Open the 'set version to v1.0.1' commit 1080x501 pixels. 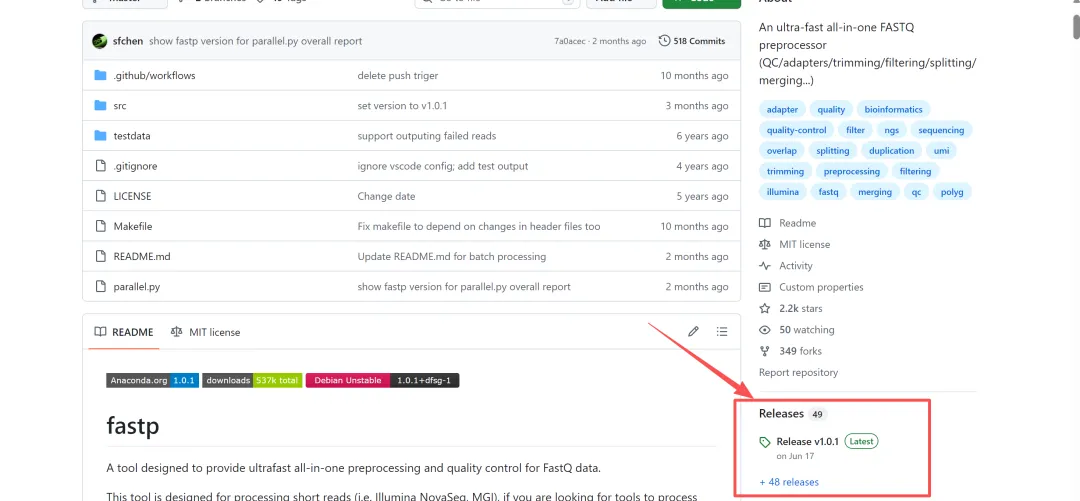(403, 106)
